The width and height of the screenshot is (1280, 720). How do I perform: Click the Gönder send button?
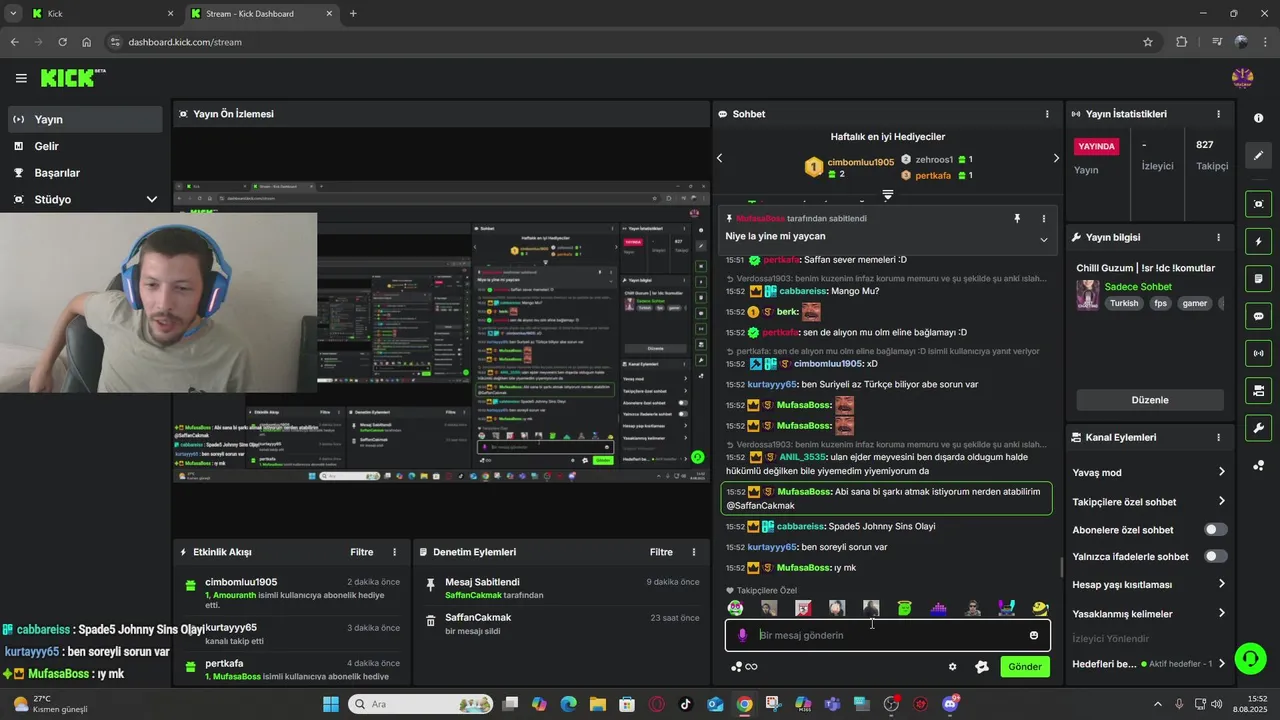point(1025,667)
